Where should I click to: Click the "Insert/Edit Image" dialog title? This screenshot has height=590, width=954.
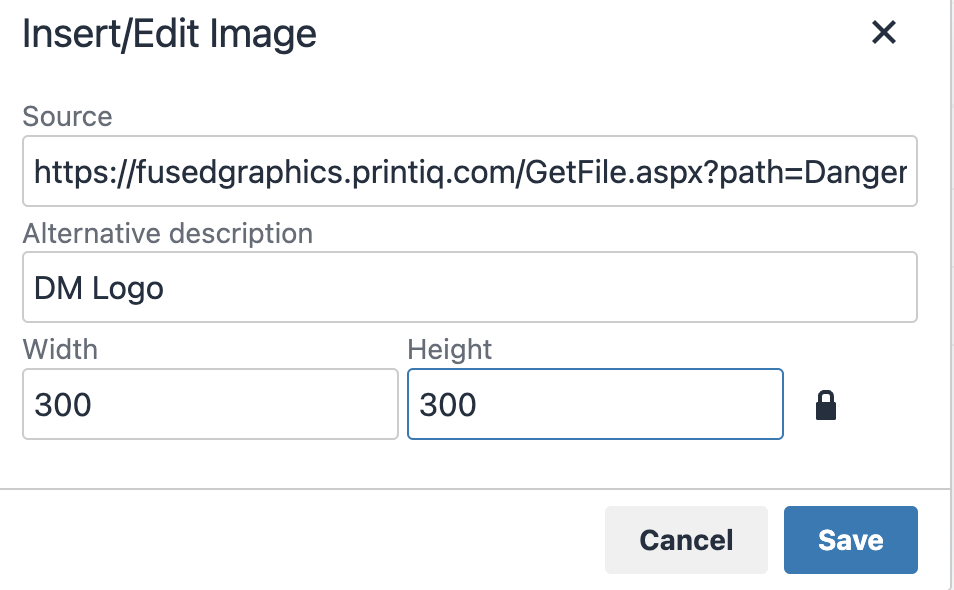click(169, 35)
